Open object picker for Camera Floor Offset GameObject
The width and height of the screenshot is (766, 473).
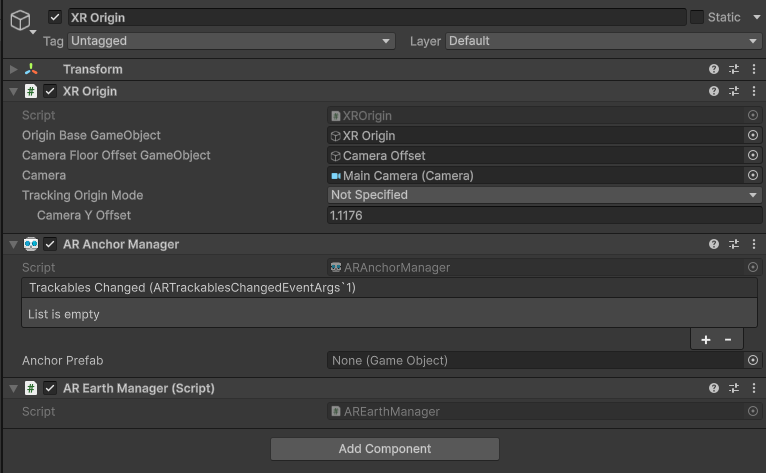[x=753, y=155]
